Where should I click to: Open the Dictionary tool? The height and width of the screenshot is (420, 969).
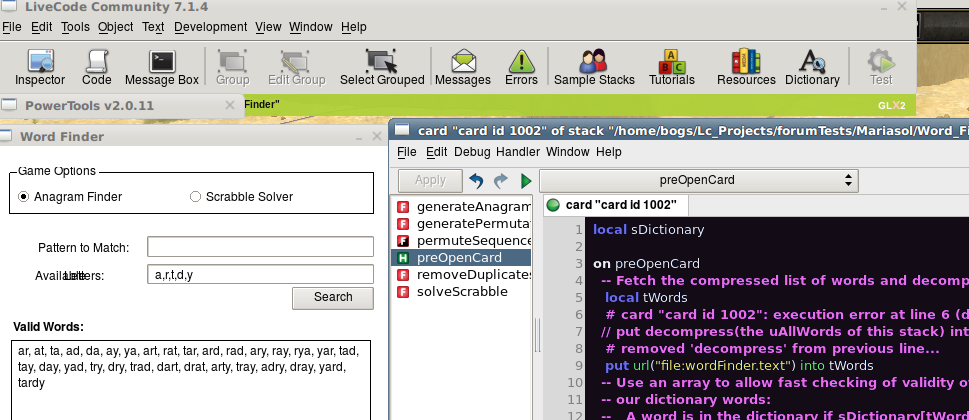pyautogui.click(x=812, y=68)
